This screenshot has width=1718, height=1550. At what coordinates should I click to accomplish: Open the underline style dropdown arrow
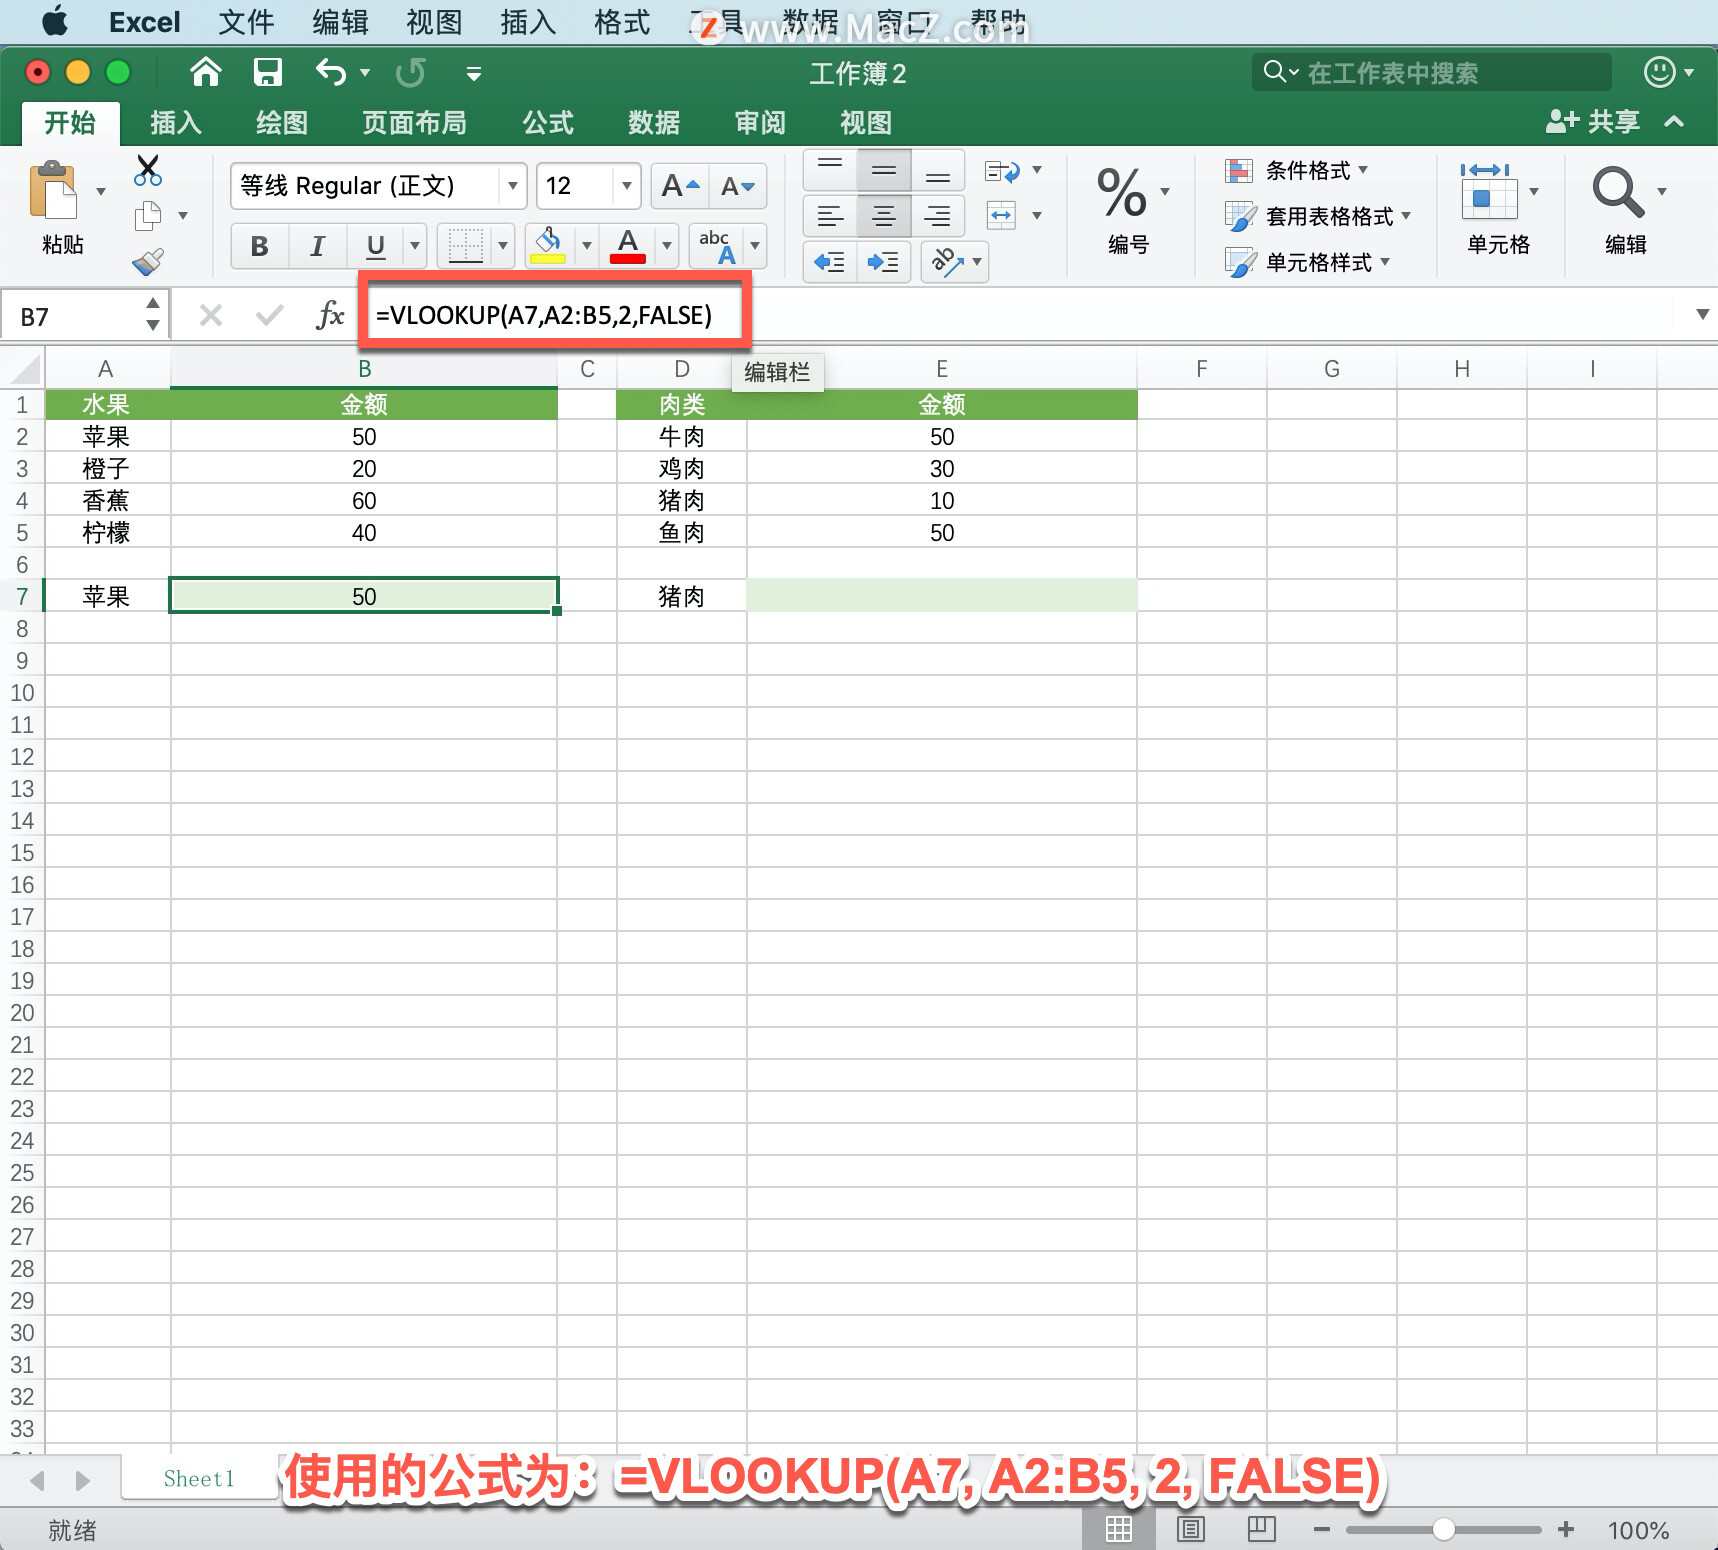click(415, 246)
